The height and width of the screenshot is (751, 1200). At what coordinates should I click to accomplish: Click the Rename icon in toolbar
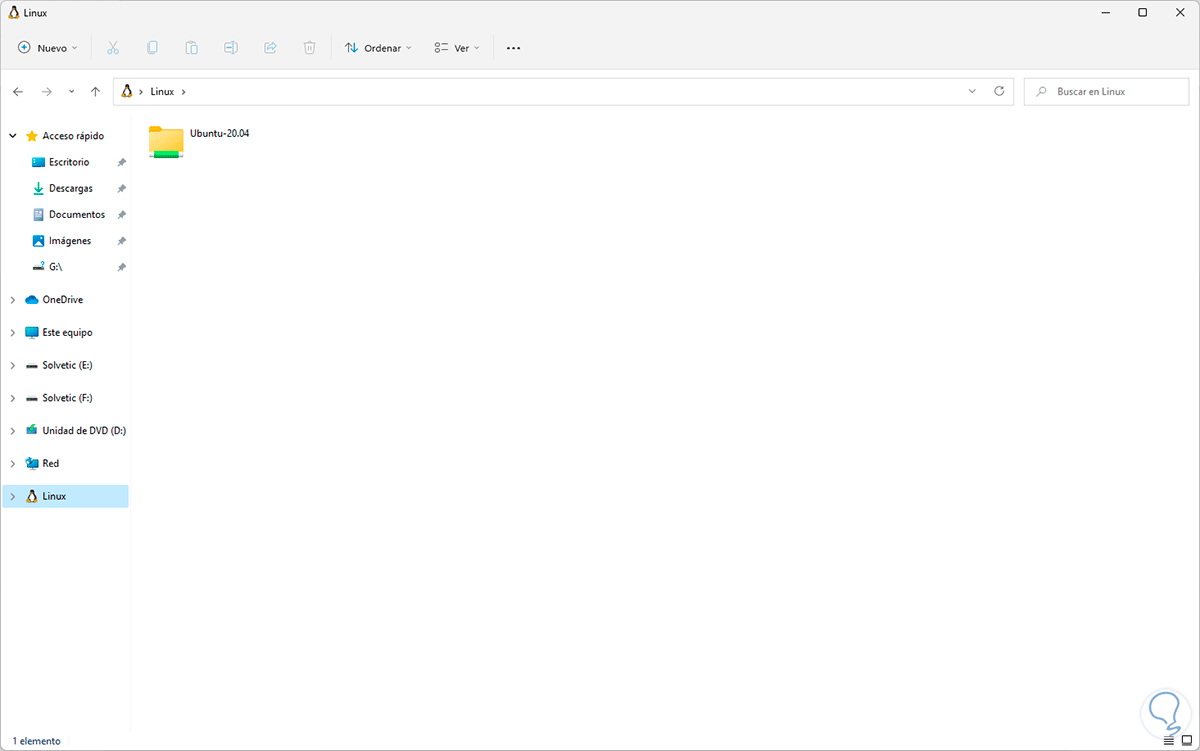(x=231, y=48)
